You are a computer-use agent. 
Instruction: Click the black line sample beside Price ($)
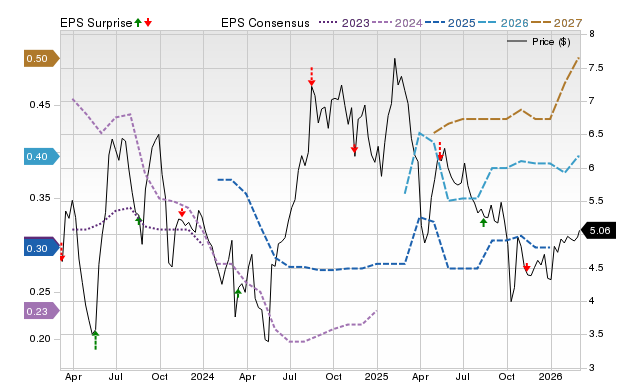(517, 41)
